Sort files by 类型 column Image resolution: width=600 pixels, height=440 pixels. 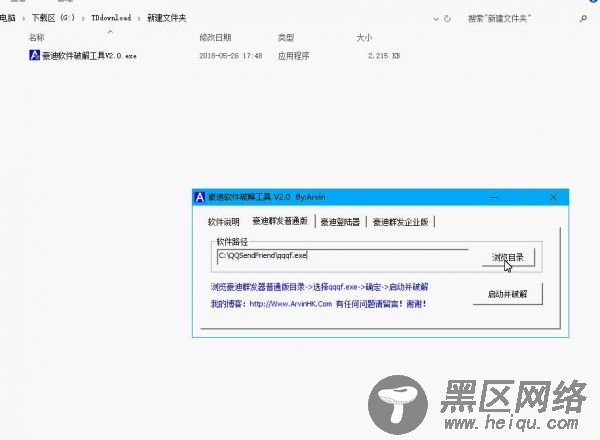pyautogui.click(x=286, y=37)
